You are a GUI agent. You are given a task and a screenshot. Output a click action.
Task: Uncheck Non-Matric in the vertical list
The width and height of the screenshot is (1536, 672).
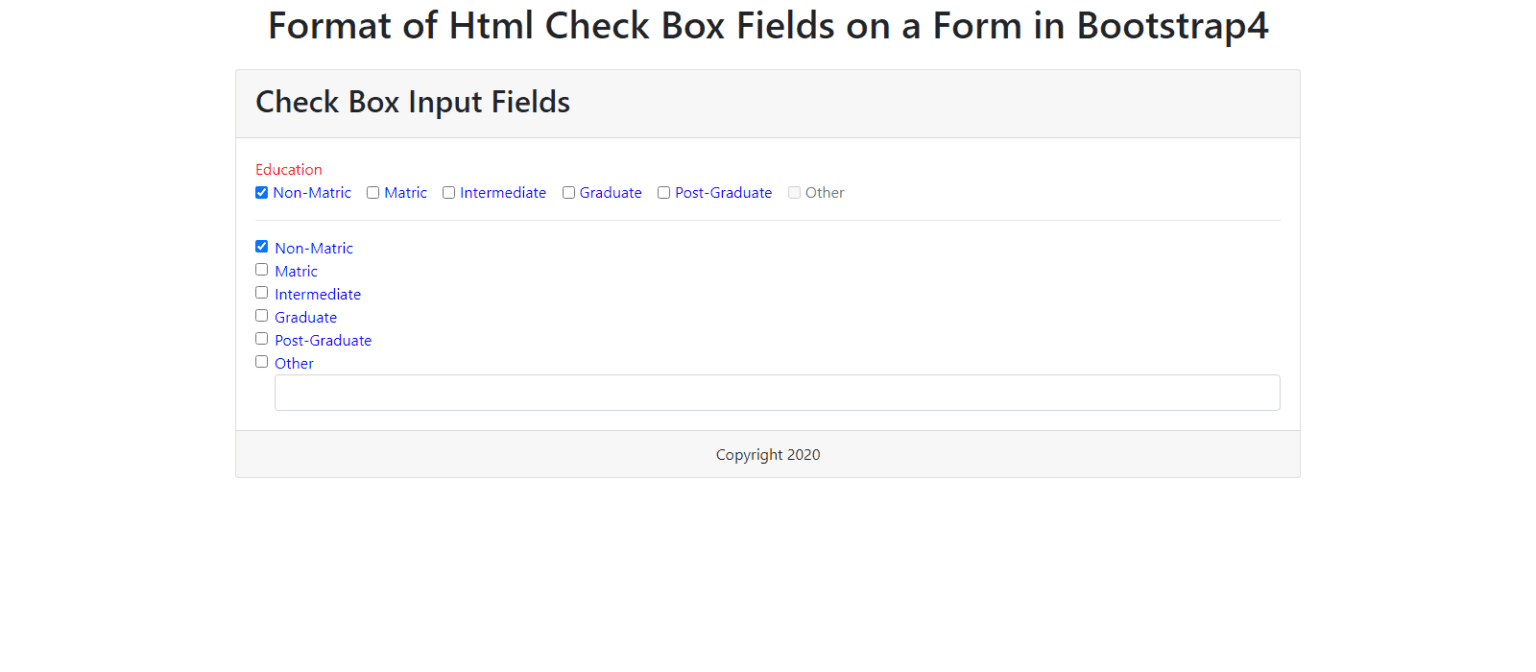click(261, 246)
